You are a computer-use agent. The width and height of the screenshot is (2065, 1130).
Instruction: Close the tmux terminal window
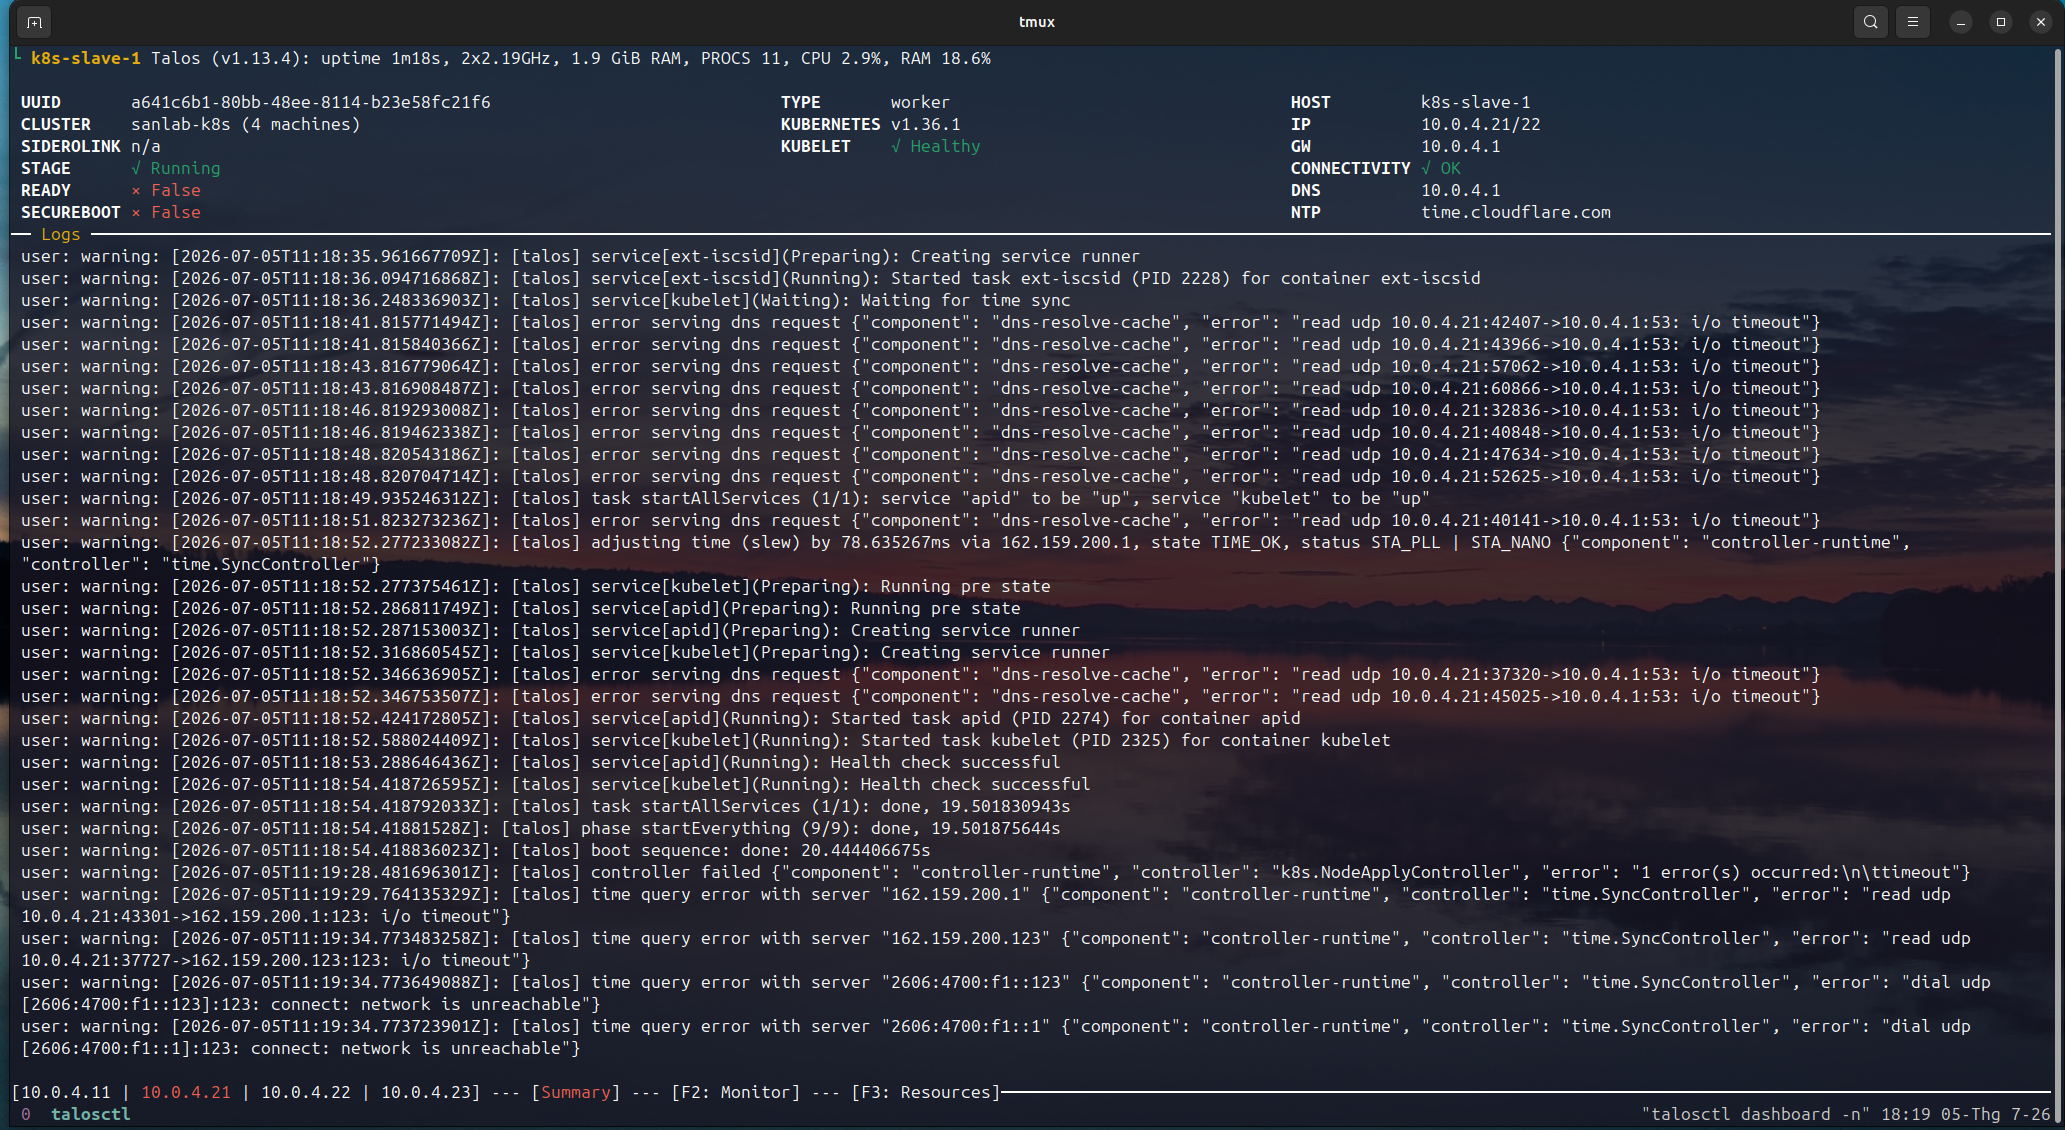(2040, 22)
